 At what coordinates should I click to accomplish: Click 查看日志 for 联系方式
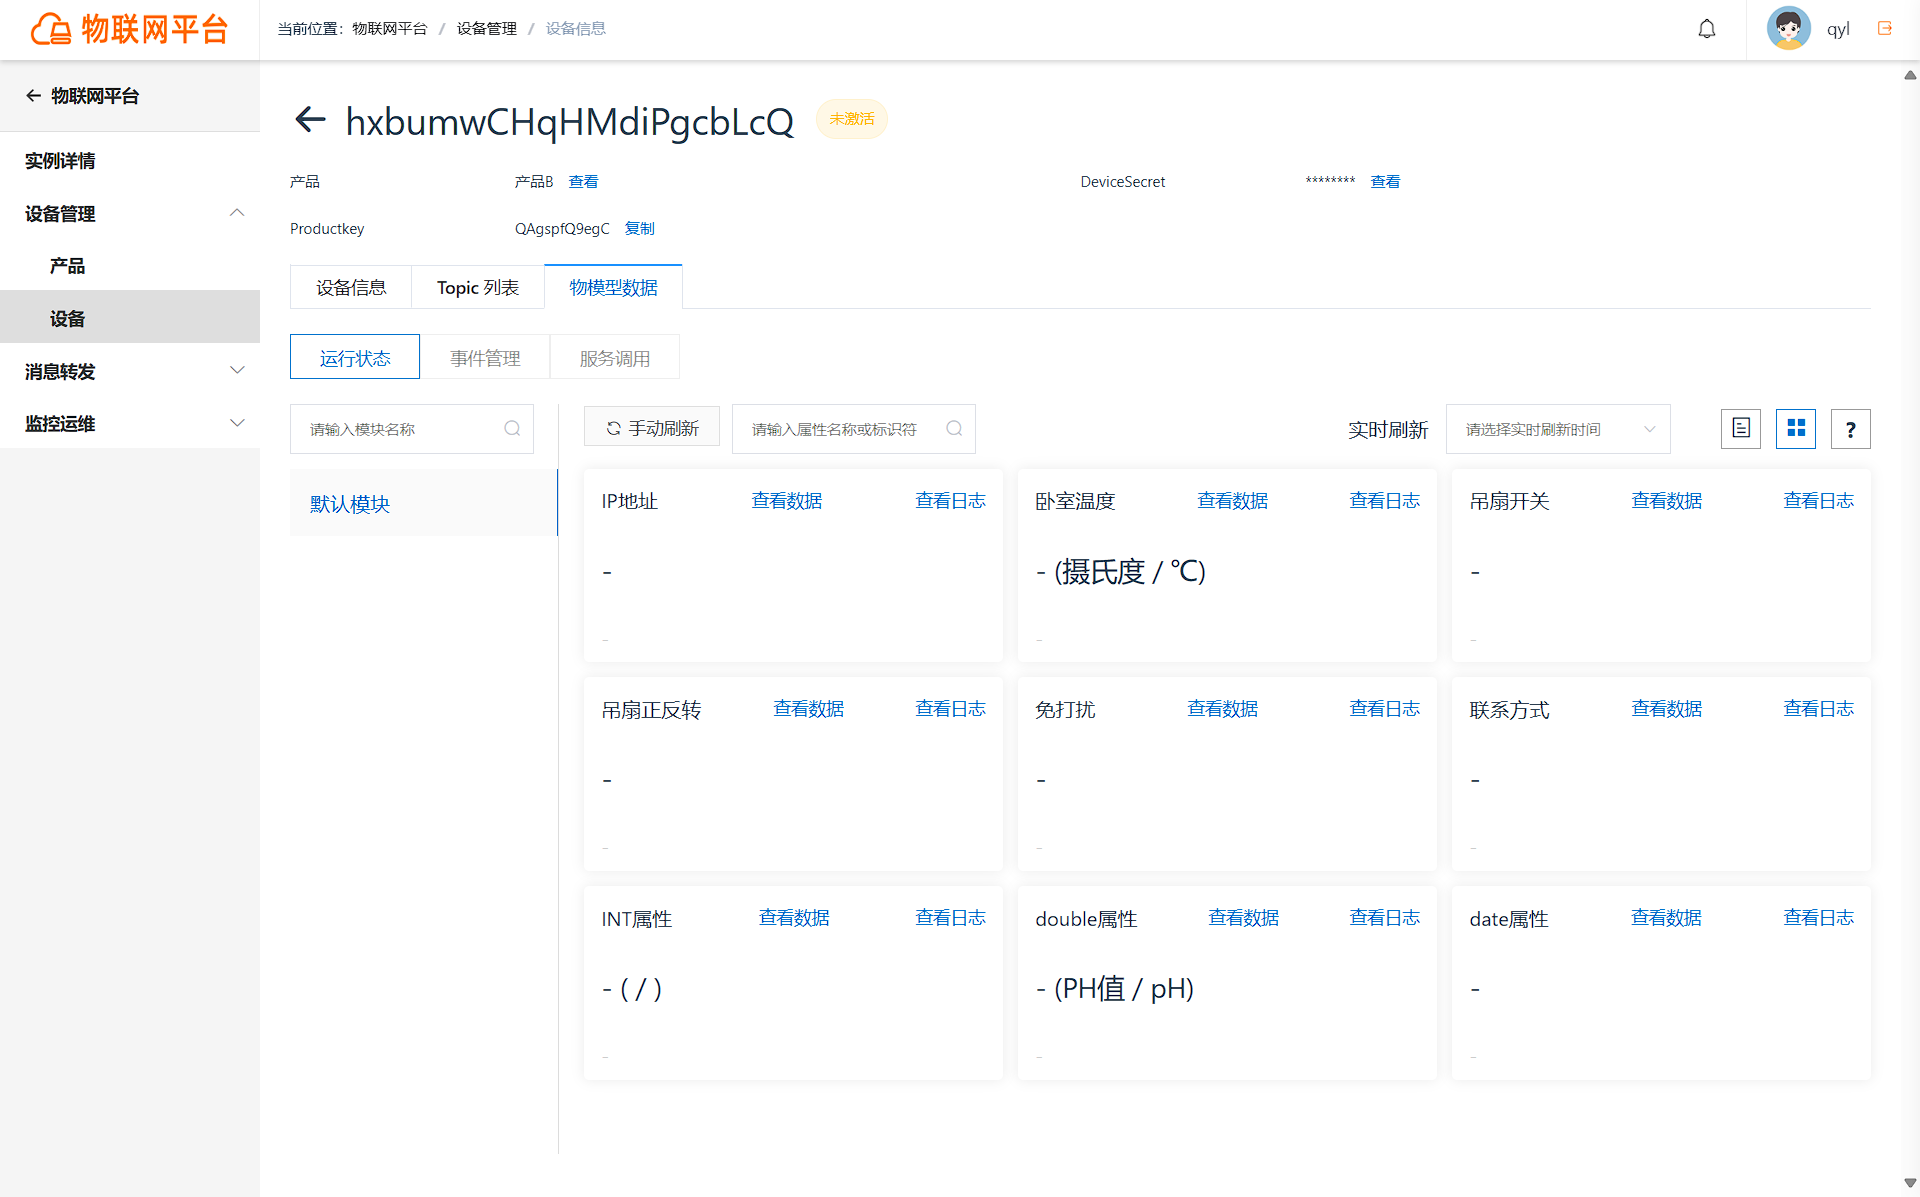pos(1818,709)
